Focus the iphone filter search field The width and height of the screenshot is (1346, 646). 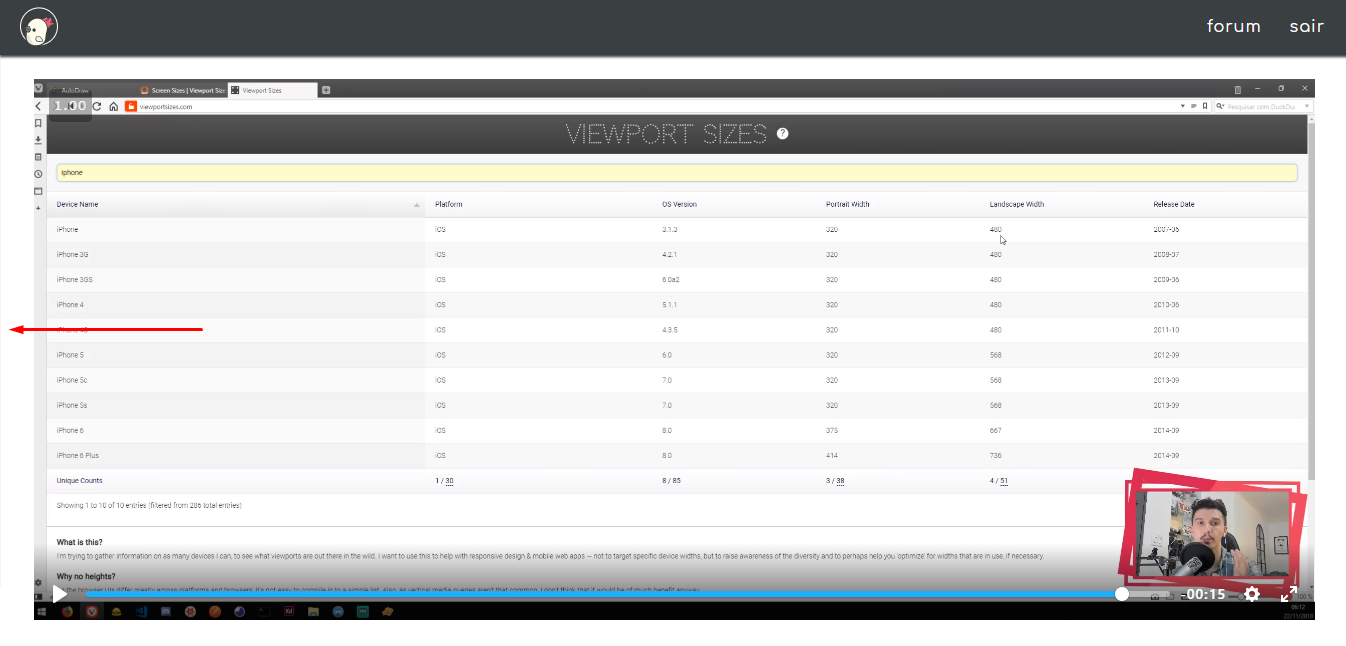tap(677, 173)
